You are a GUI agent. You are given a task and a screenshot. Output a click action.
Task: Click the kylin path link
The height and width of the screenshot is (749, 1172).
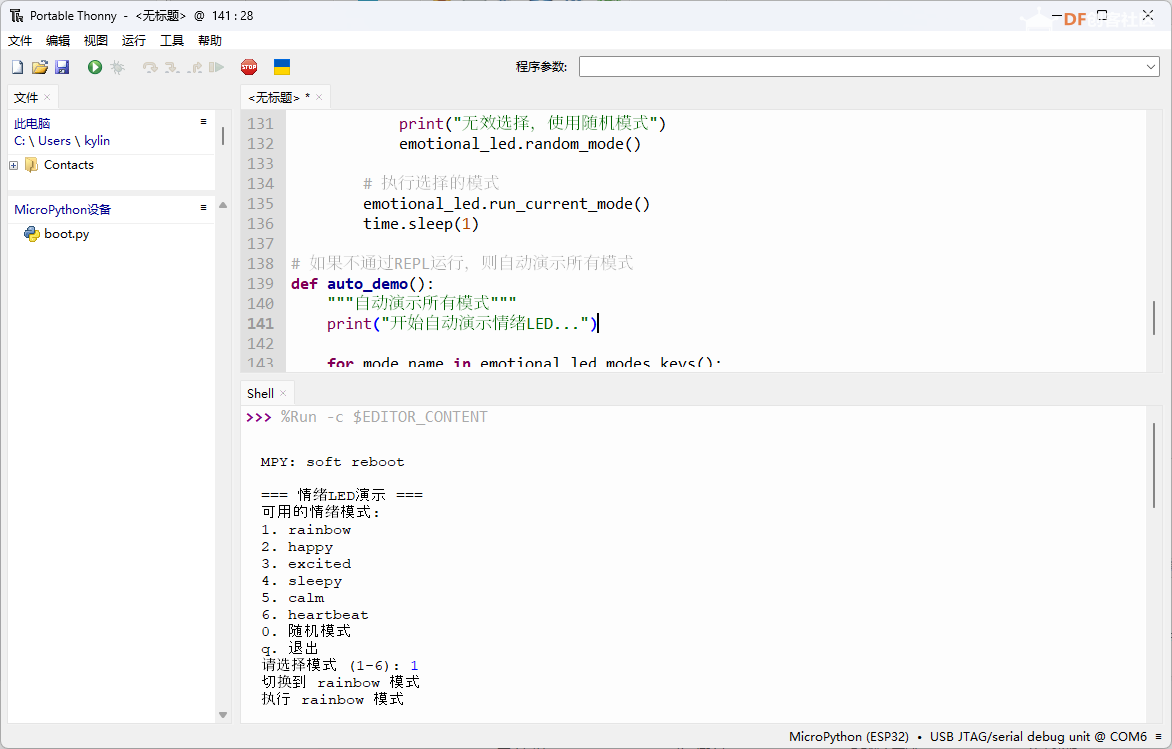97,141
